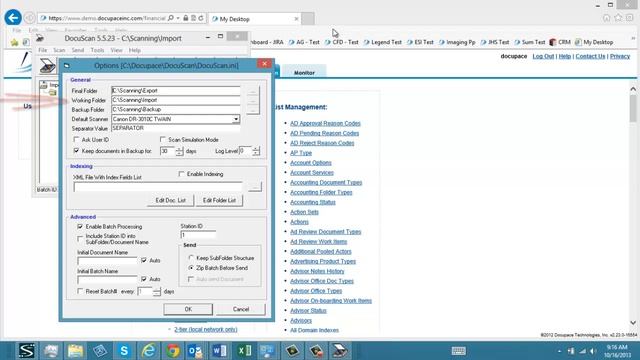Tick the Ask User ID checkbox
Viewport: 640px width, 360px height.
tap(76, 140)
